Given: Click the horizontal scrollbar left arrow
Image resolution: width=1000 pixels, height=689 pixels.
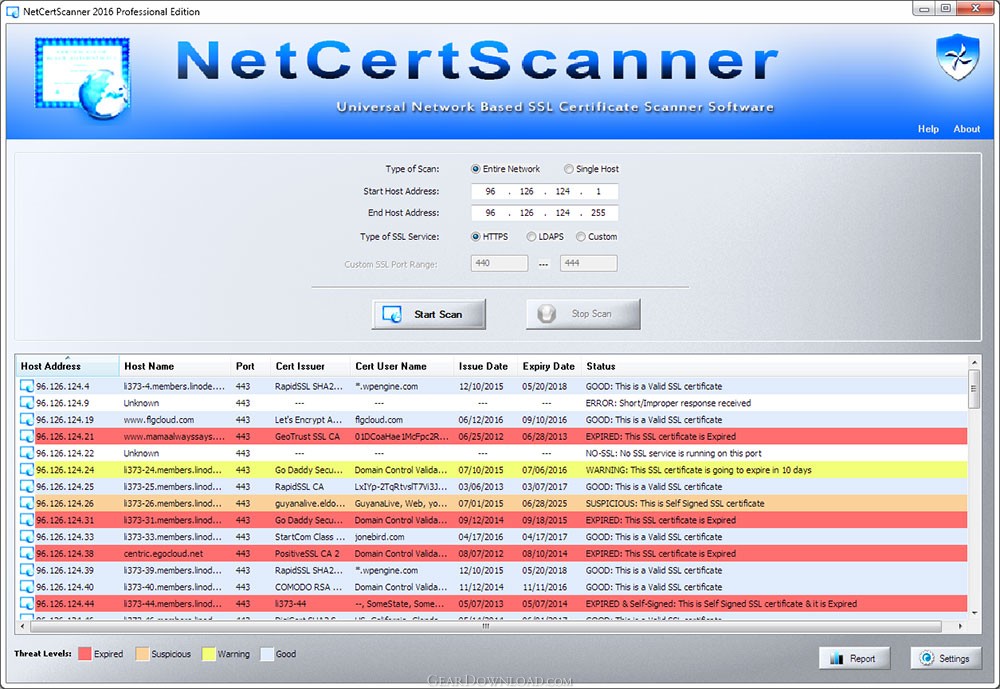Looking at the screenshot, I should coord(23,626).
